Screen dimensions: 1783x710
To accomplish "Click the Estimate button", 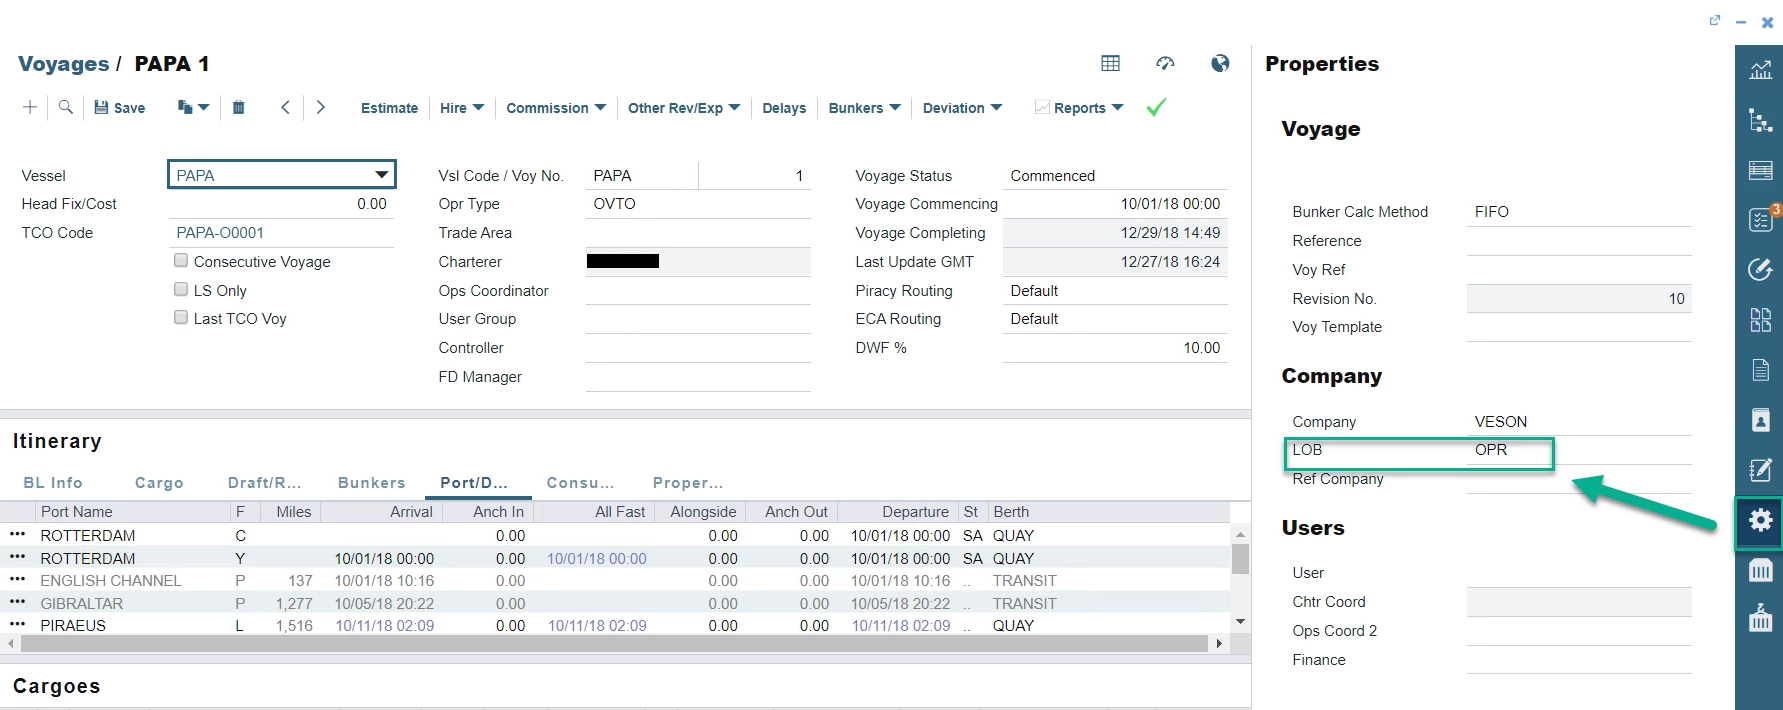I will click(389, 108).
